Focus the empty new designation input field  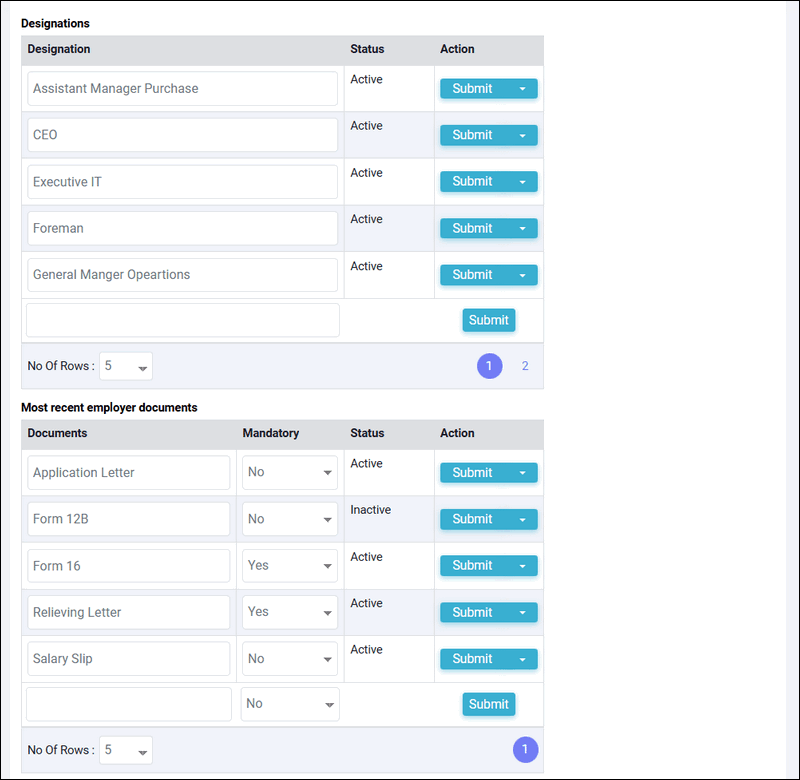click(183, 320)
